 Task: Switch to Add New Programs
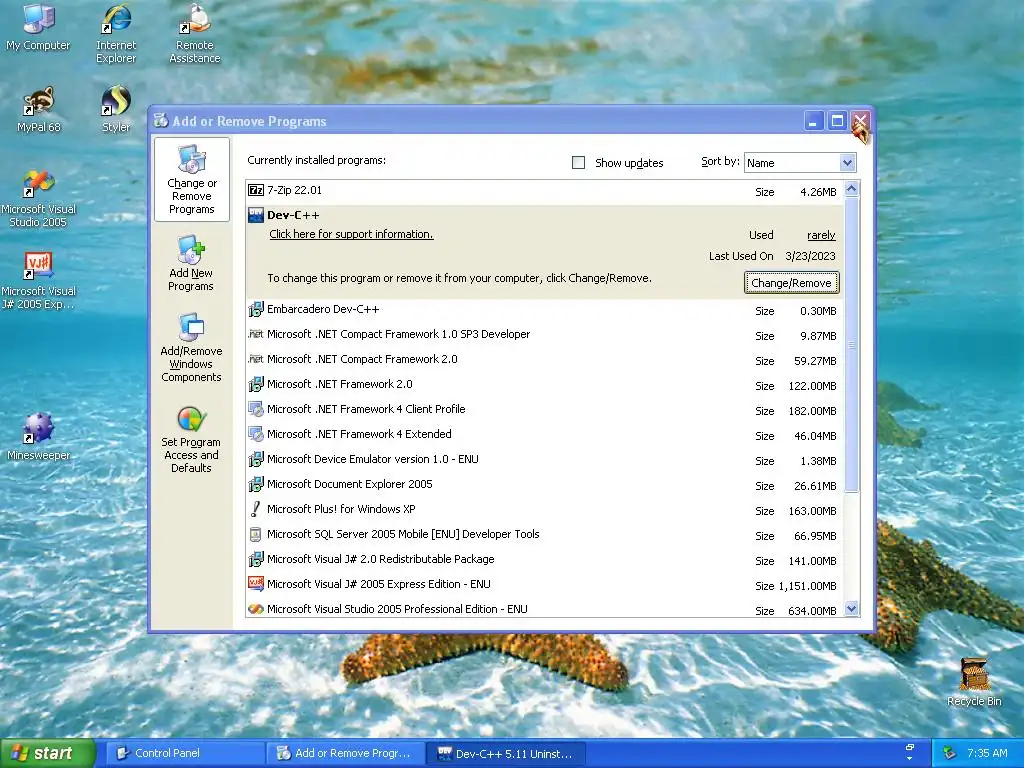191,264
